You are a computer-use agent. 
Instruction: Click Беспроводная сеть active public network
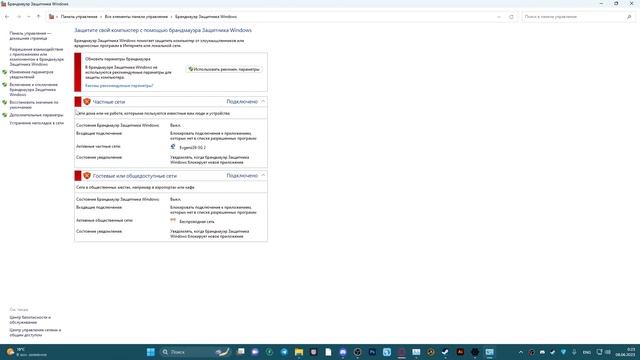(197, 222)
